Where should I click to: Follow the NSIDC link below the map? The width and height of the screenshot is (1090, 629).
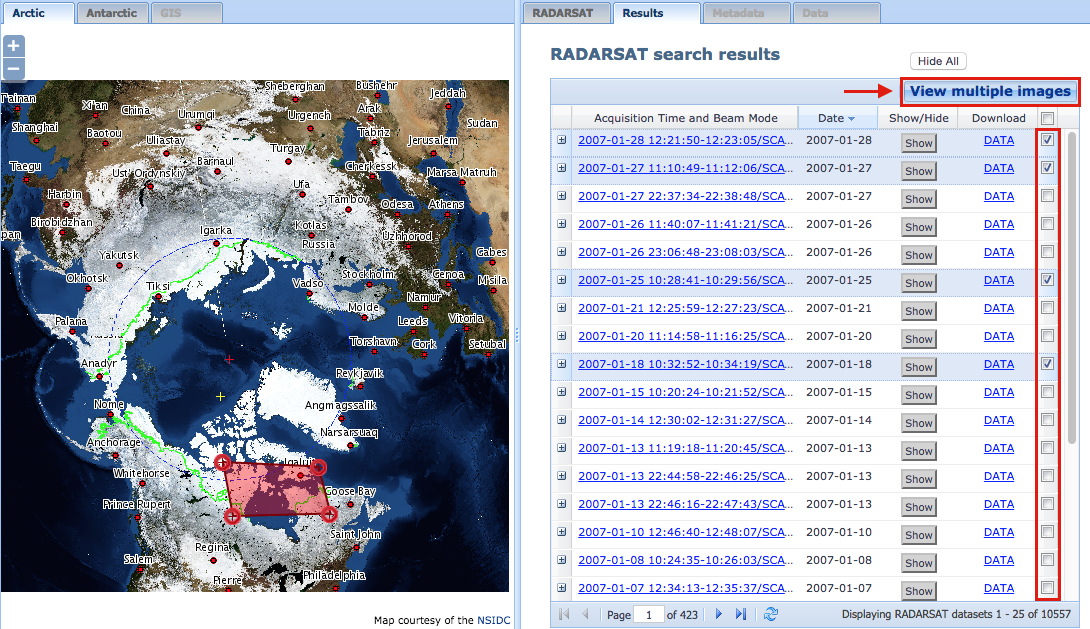(495, 619)
